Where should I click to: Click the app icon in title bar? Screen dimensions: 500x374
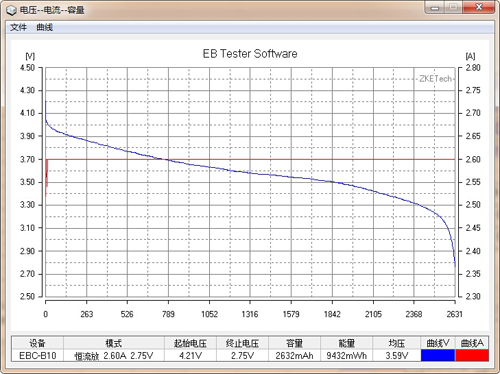(11, 10)
